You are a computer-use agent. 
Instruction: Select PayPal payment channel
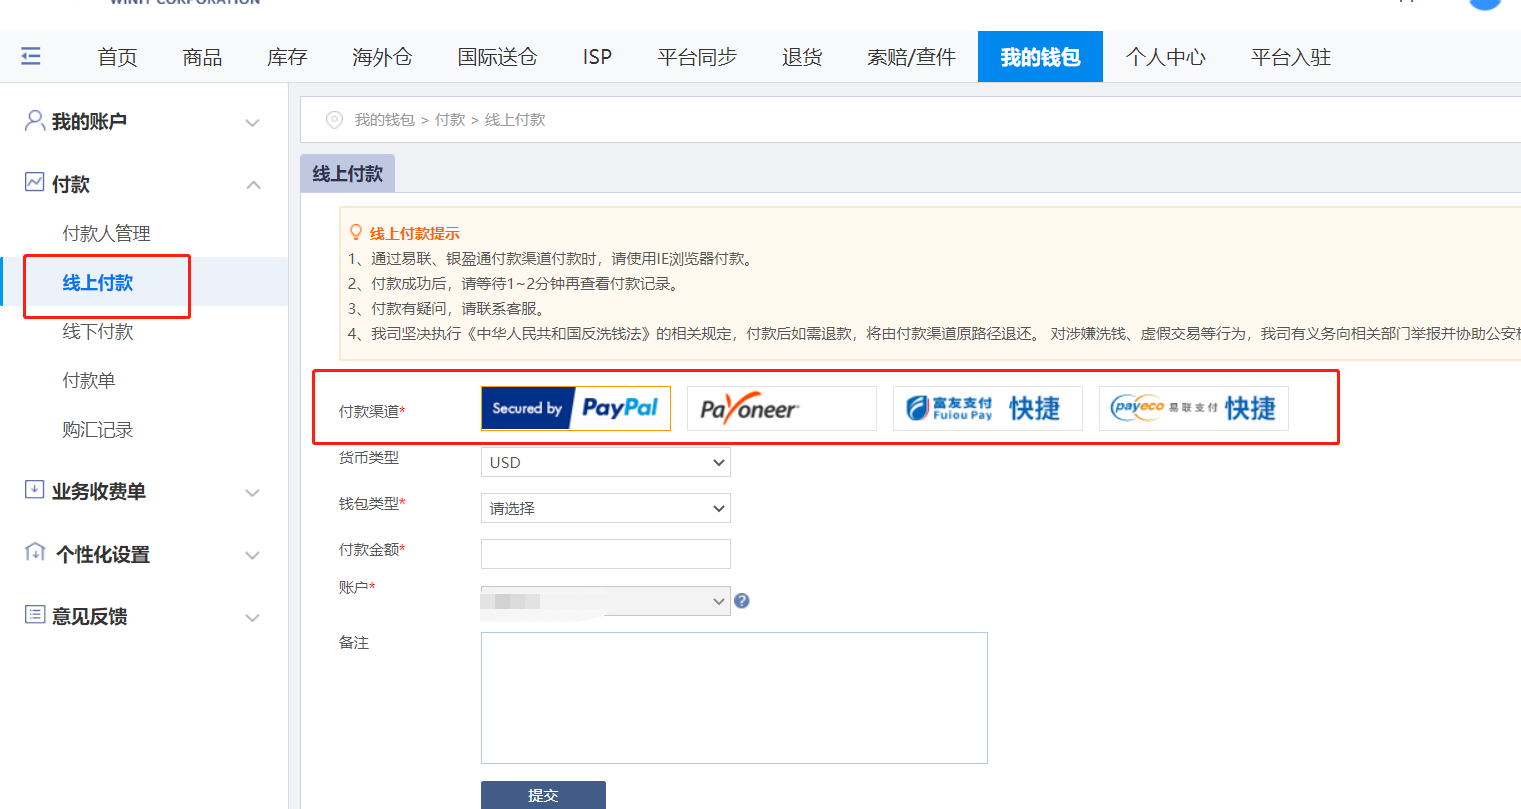point(576,408)
